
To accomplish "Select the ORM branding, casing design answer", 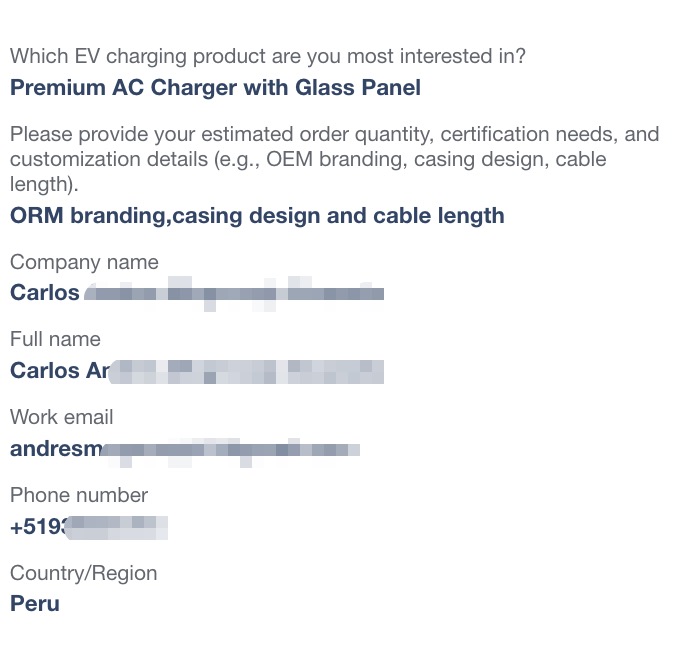I will pos(257,216).
